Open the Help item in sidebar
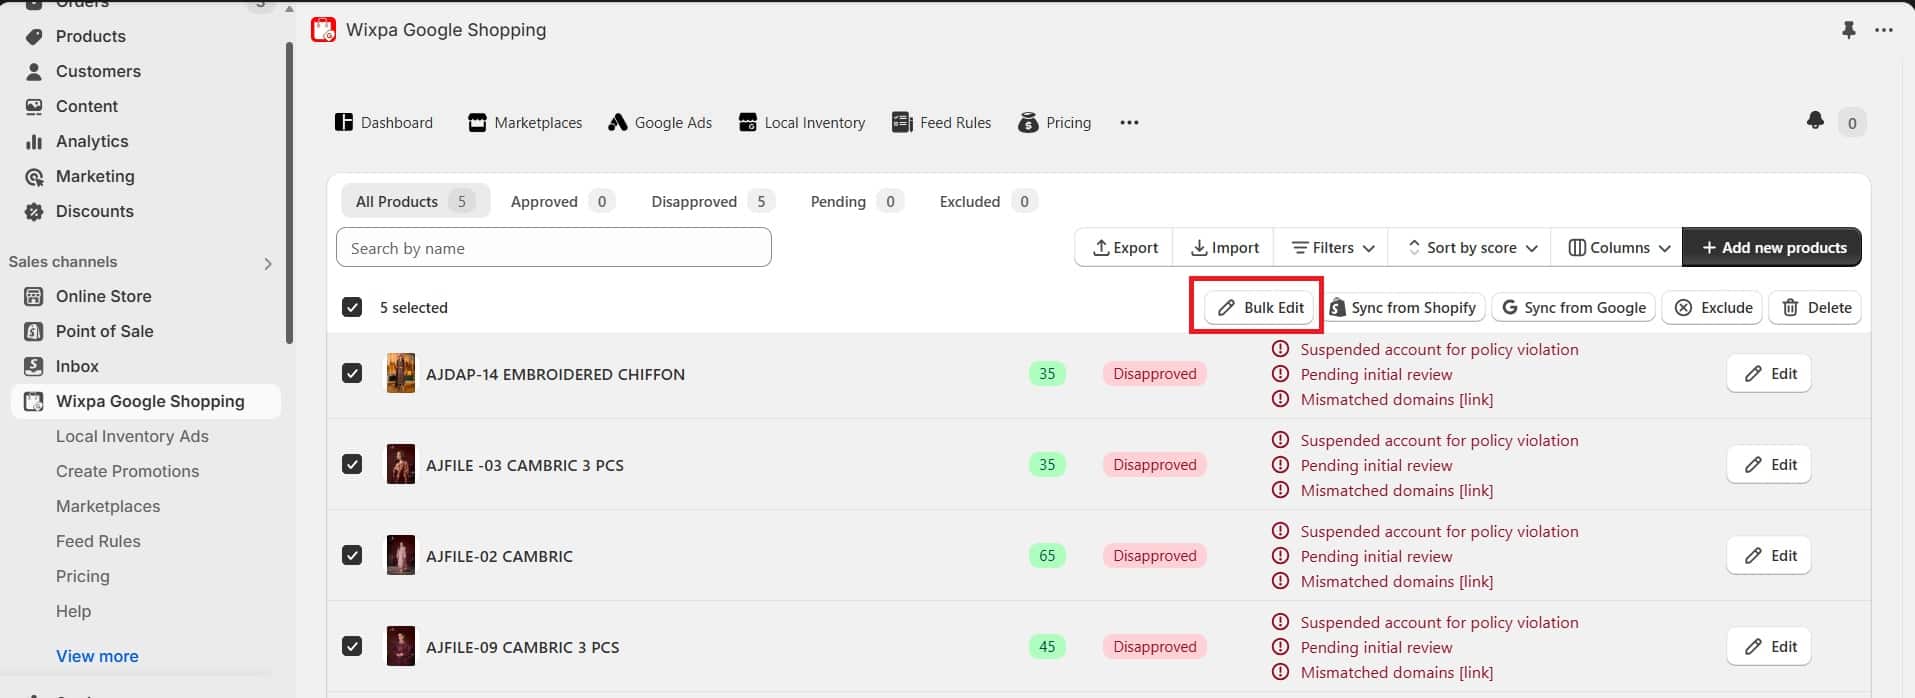The image size is (1915, 698). coord(73,611)
